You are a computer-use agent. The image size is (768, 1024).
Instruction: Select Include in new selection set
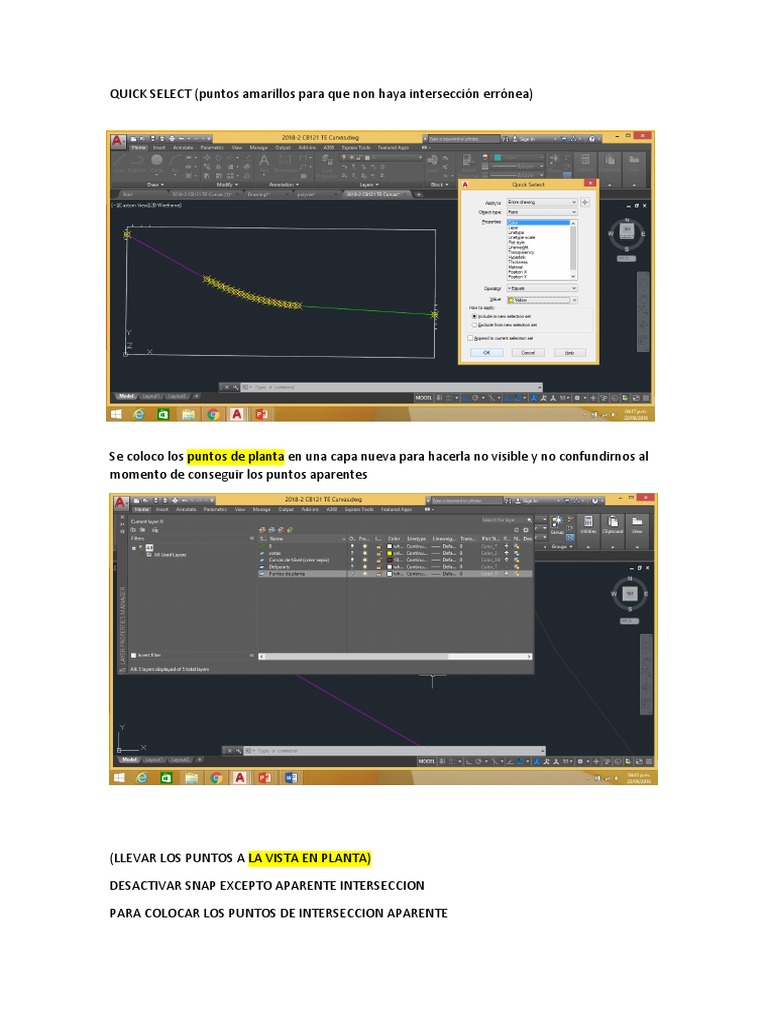(502, 316)
